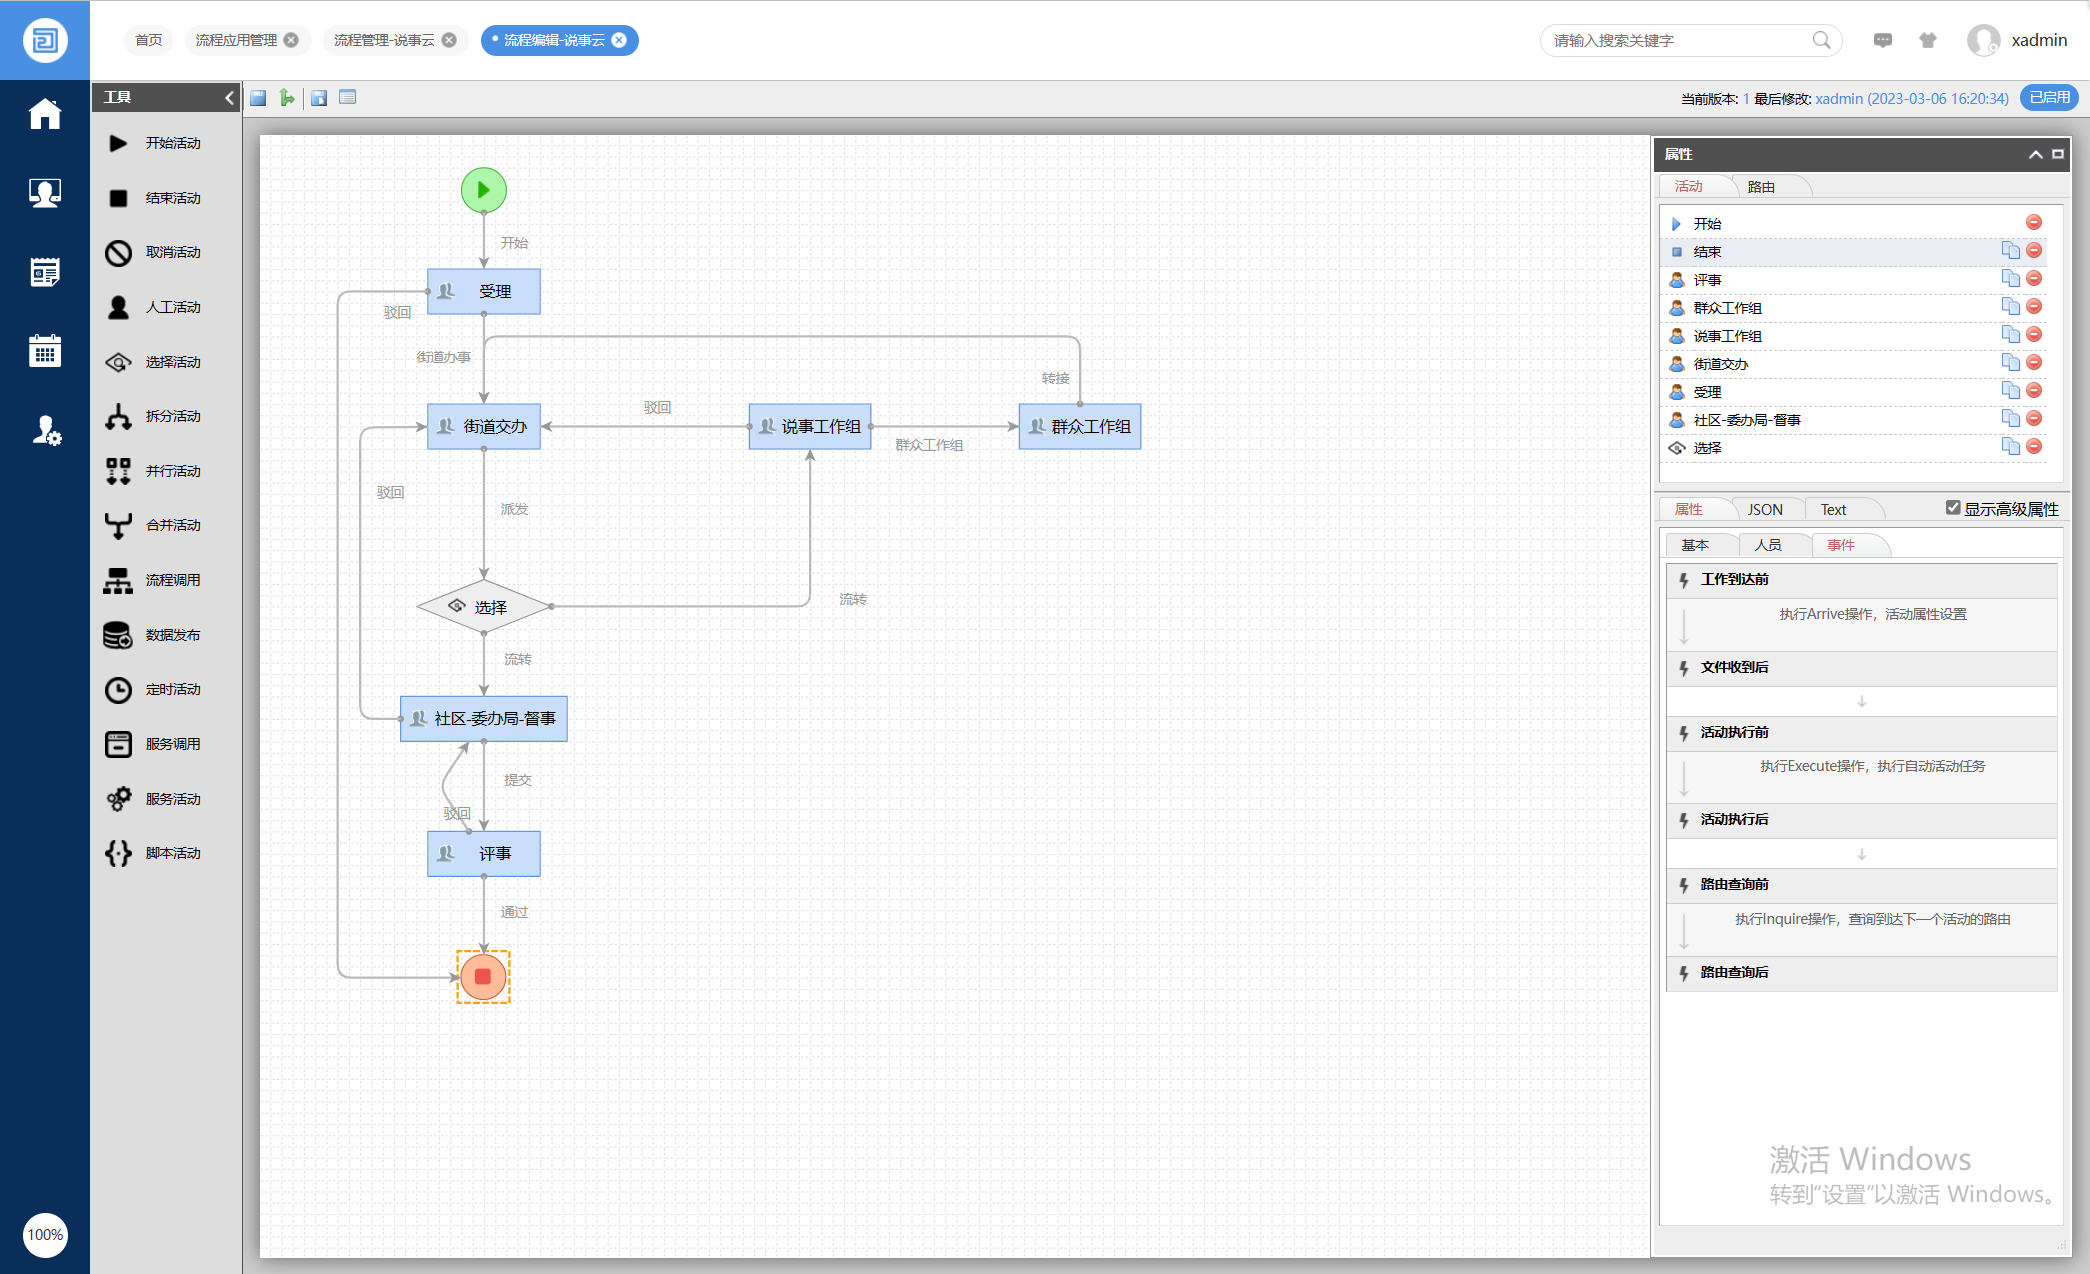Click the red delete icon for 评事
The image size is (2090, 1274).
click(x=2034, y=279)
